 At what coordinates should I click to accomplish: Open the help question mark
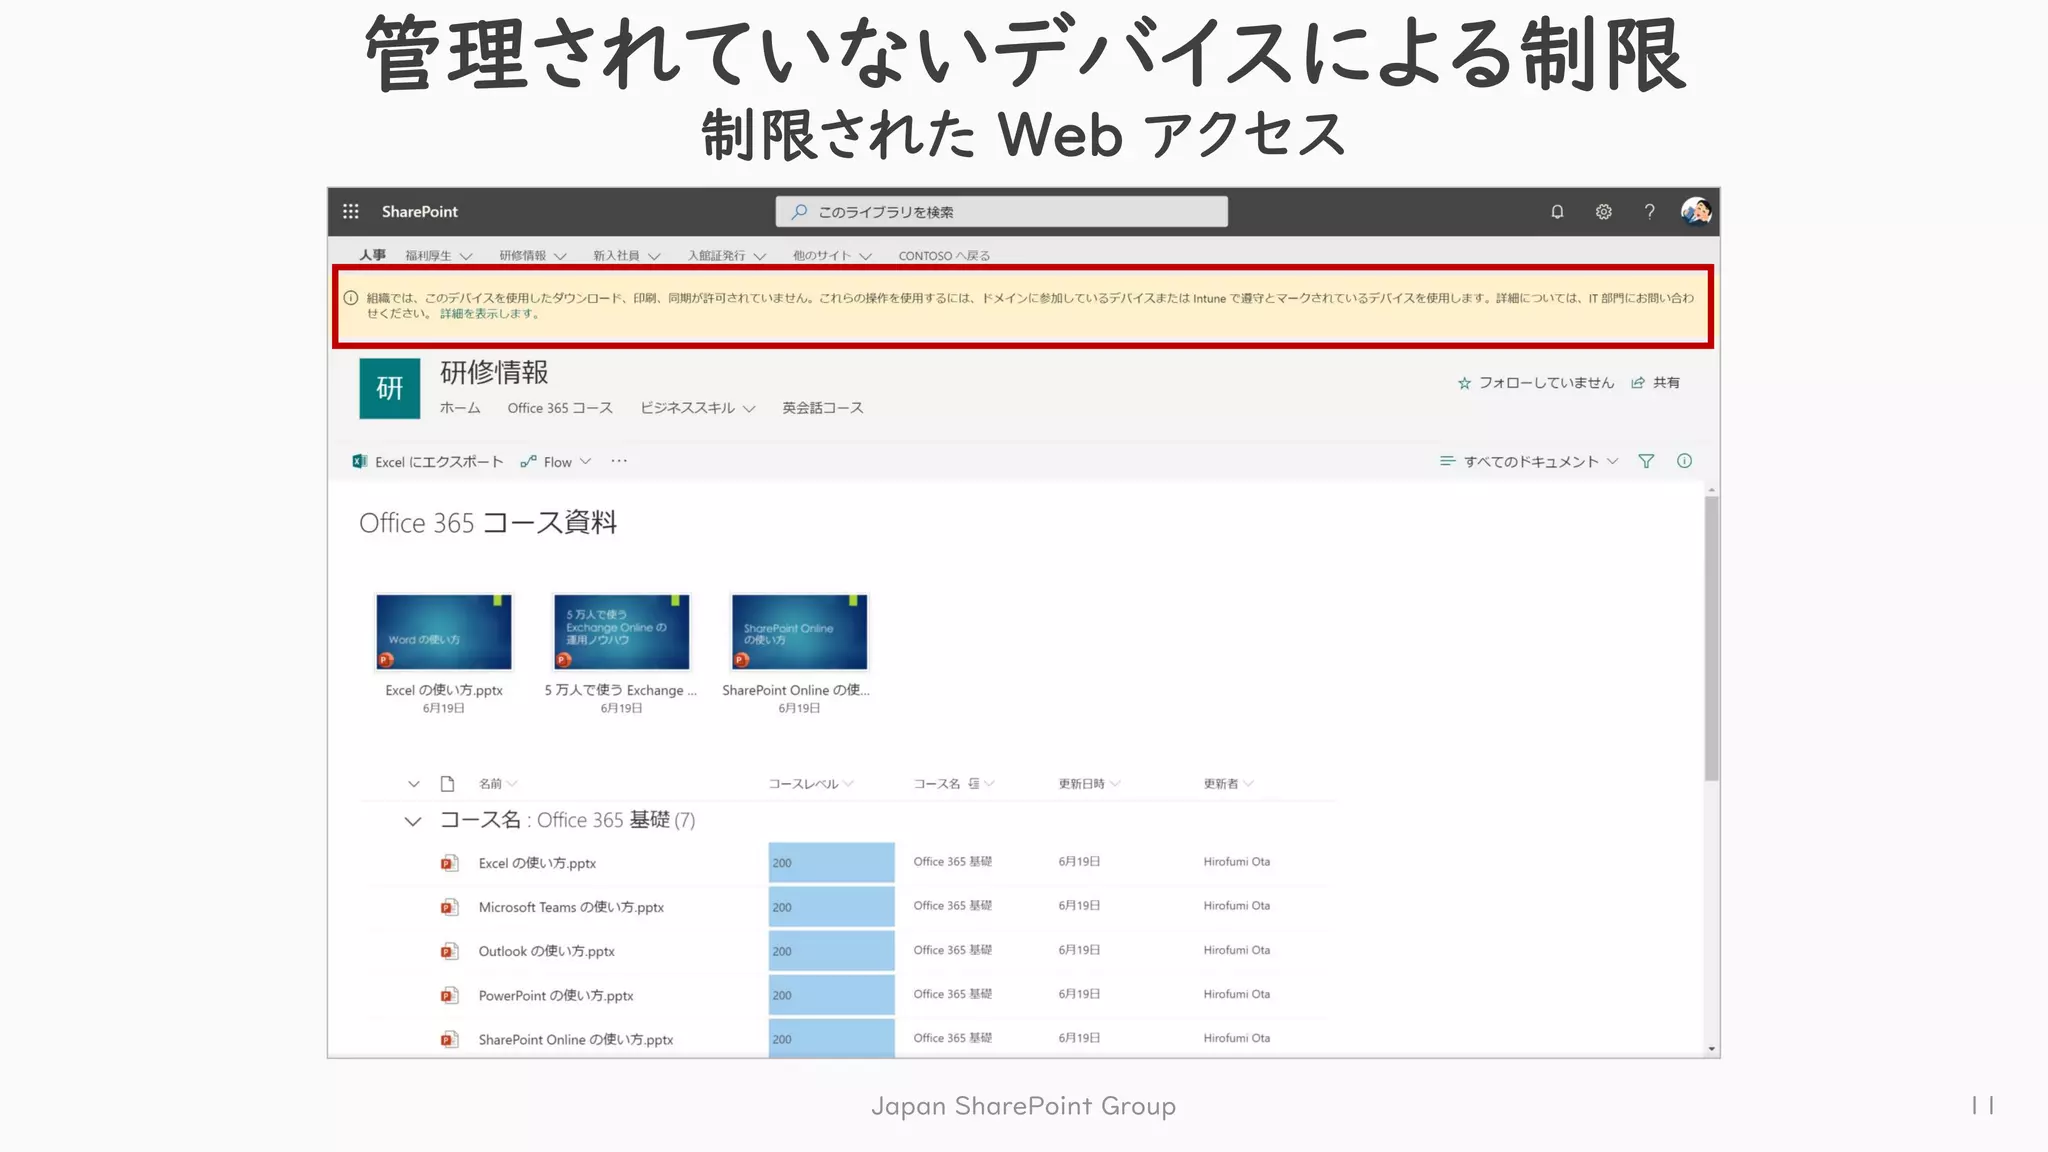point(1649,211)
